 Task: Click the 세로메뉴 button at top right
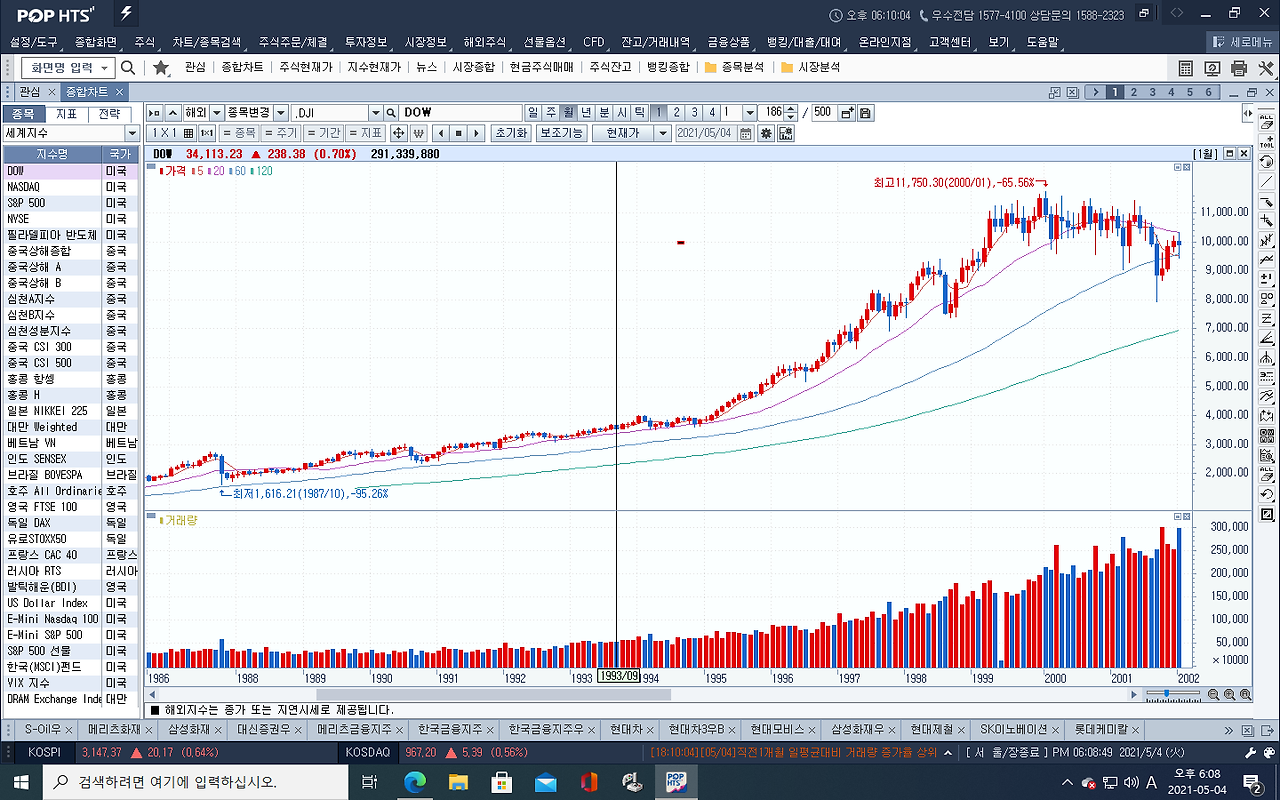[1243, 42]
